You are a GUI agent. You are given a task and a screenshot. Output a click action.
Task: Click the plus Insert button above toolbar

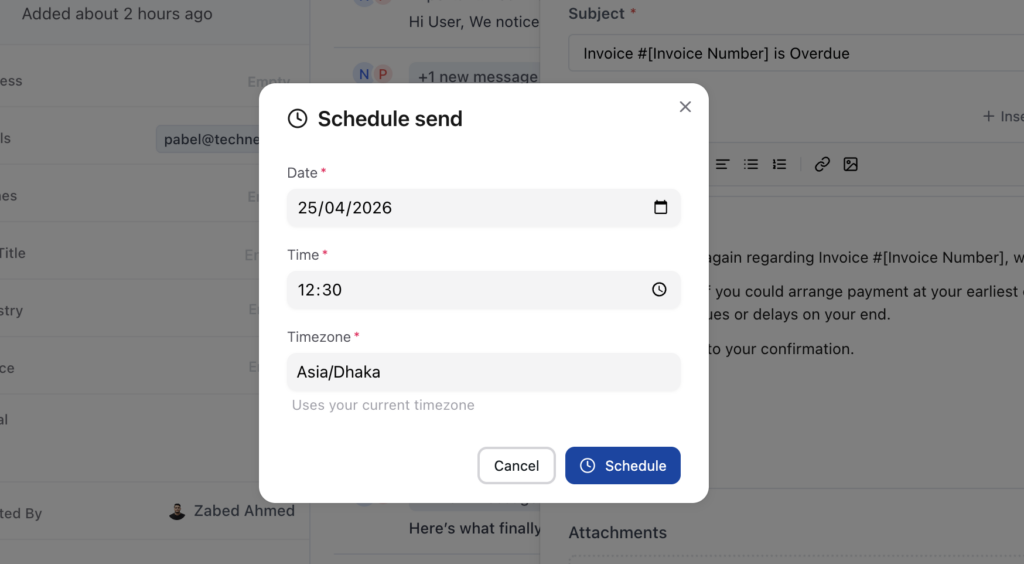pyautogui.click(x=1002, y=117)
